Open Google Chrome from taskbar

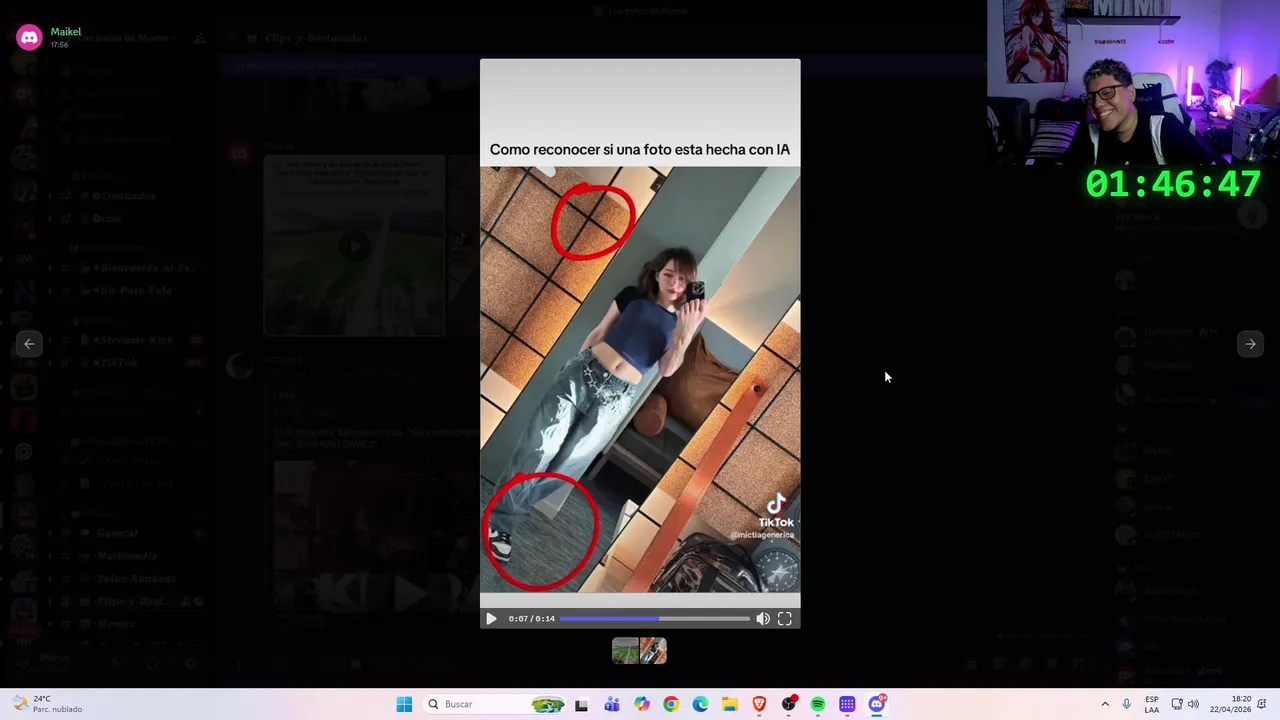671,704
